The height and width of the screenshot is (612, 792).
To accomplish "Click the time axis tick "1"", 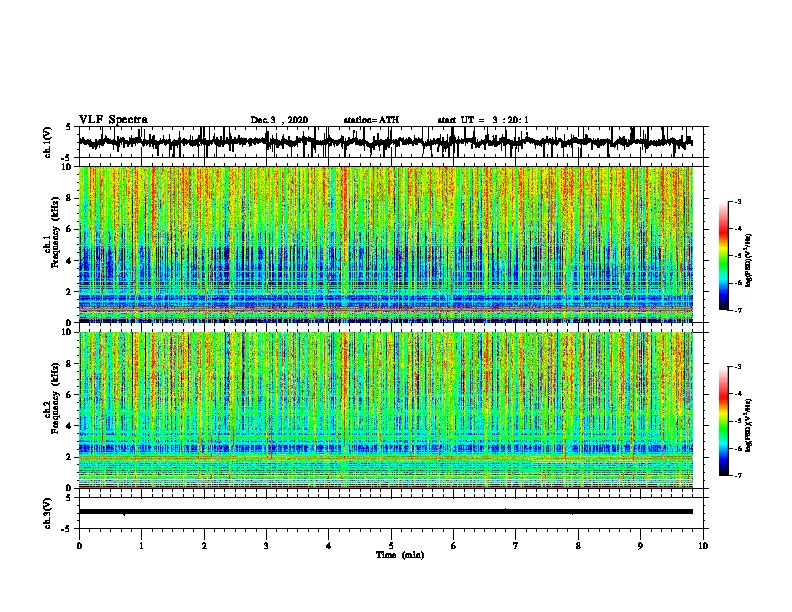I will click(x=141, y=546).
